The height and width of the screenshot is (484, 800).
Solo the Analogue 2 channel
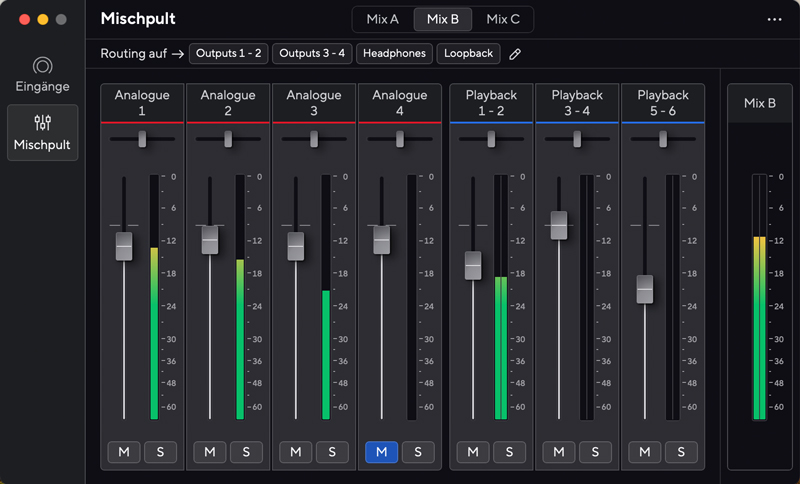246,452
